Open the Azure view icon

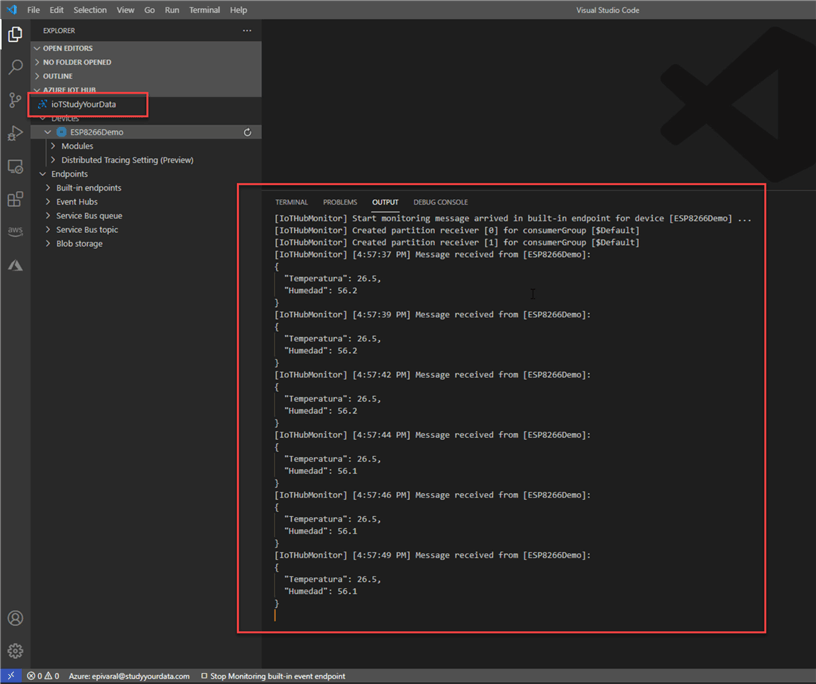pyautogui.click(x=15, y=265)
